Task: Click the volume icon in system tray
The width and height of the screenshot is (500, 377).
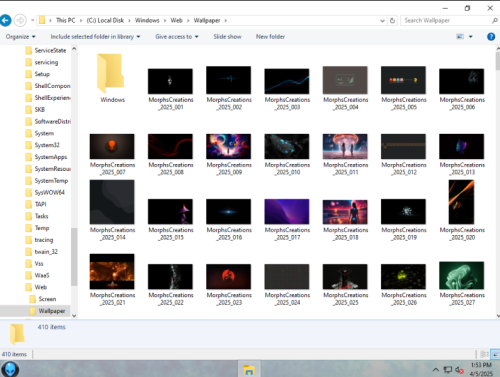Action: [x=459, y=370]
